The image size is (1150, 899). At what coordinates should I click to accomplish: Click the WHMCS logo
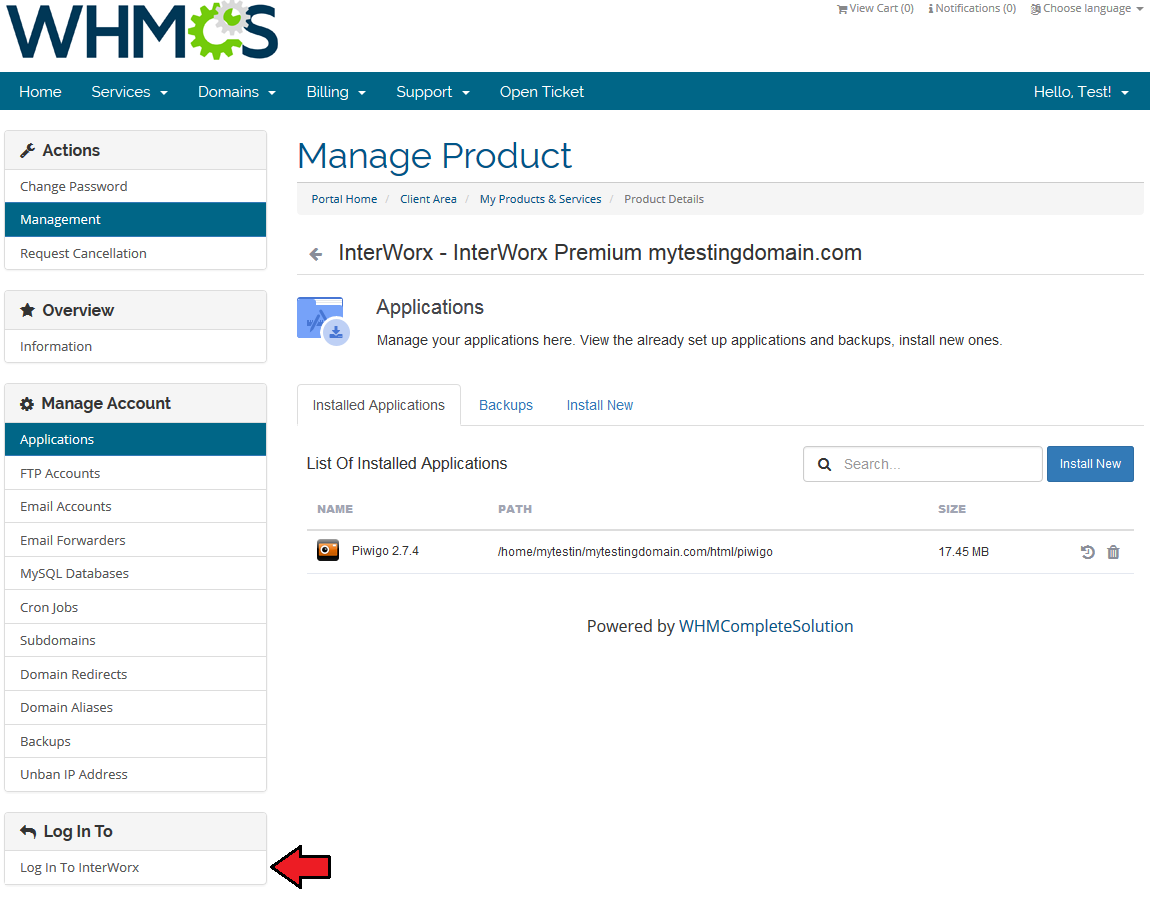pyautogui.click(x=142, y=31)
